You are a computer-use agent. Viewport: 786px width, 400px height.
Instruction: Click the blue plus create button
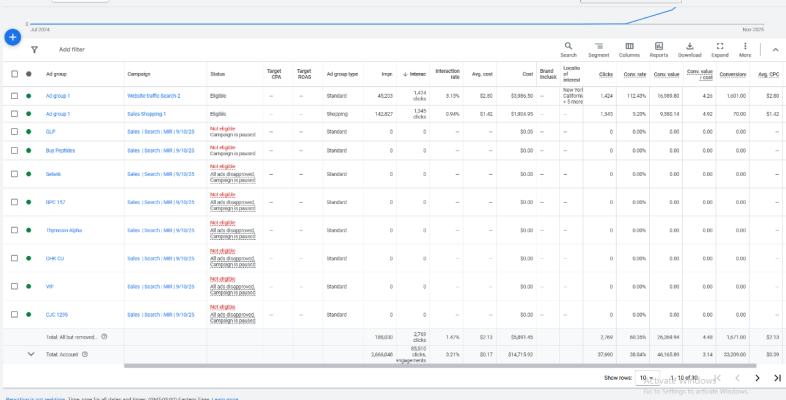tap(13, 37)
